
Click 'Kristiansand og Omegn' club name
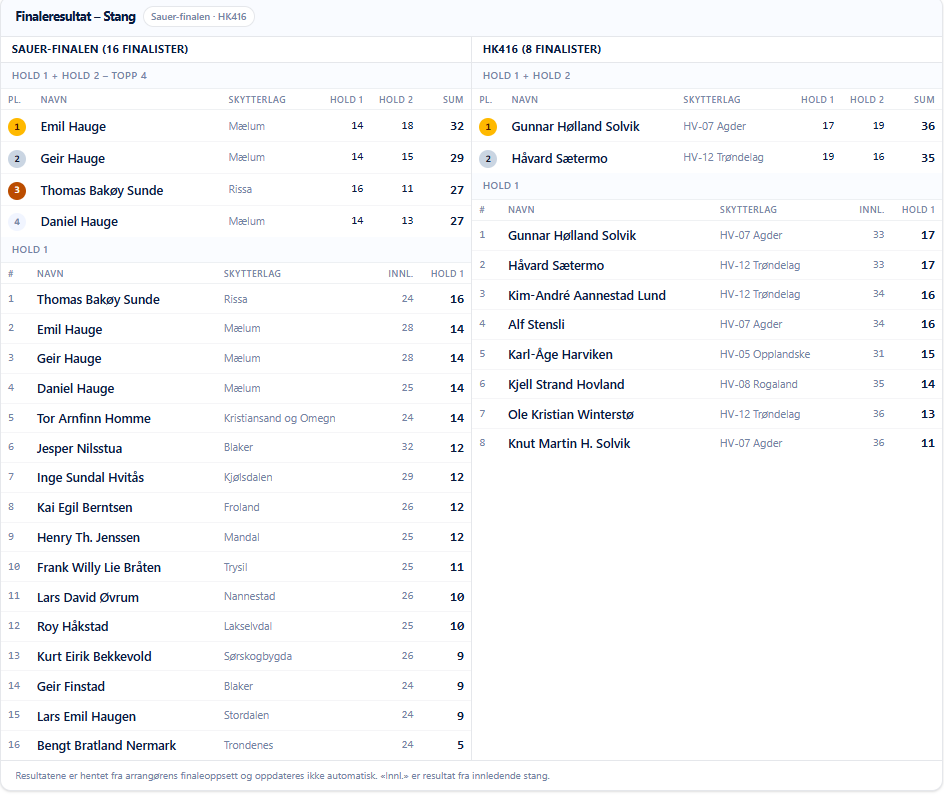[279, 418]
